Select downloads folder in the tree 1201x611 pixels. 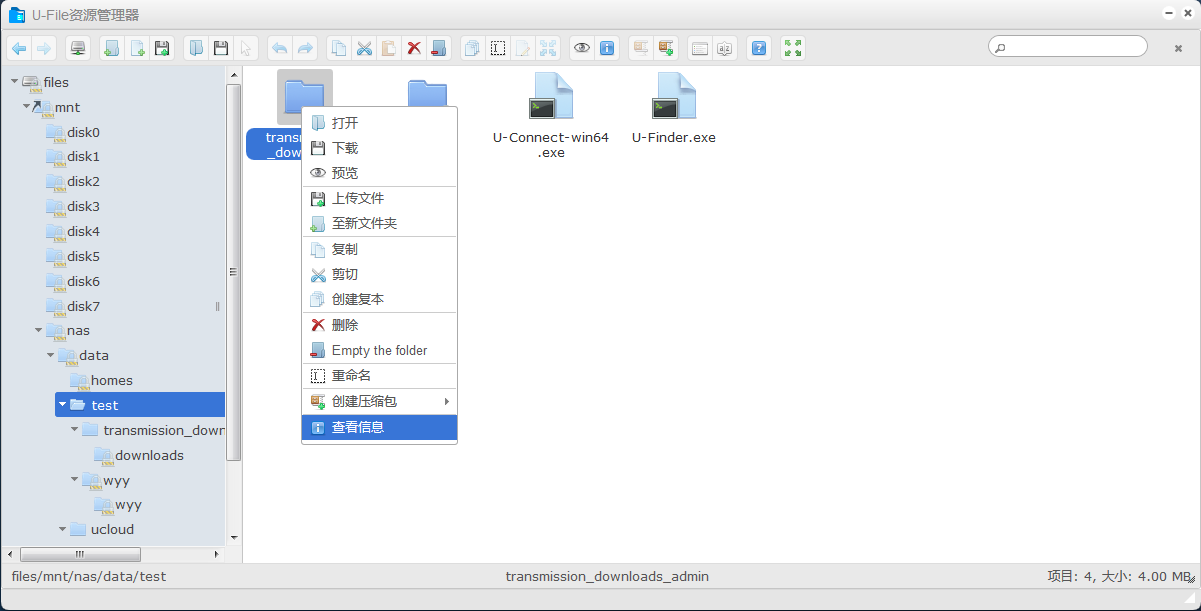coord(149,455)
